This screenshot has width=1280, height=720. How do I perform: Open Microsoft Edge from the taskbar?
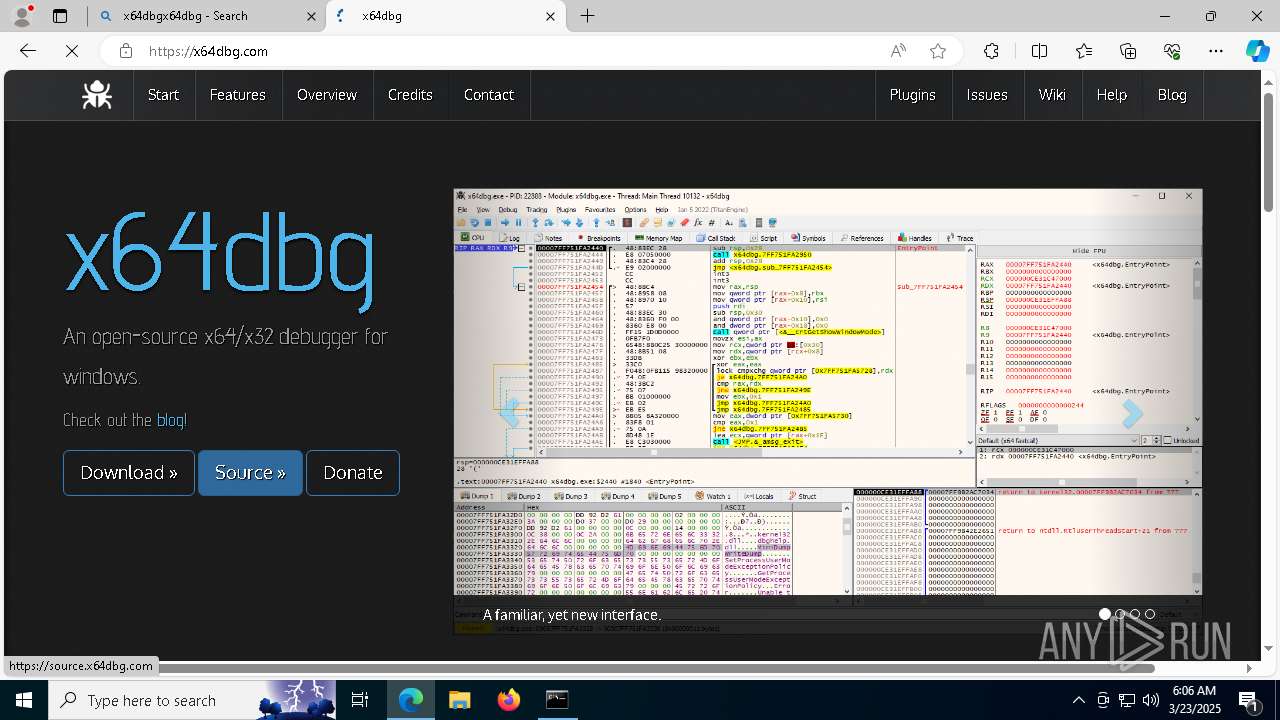(x=411, y=700)
